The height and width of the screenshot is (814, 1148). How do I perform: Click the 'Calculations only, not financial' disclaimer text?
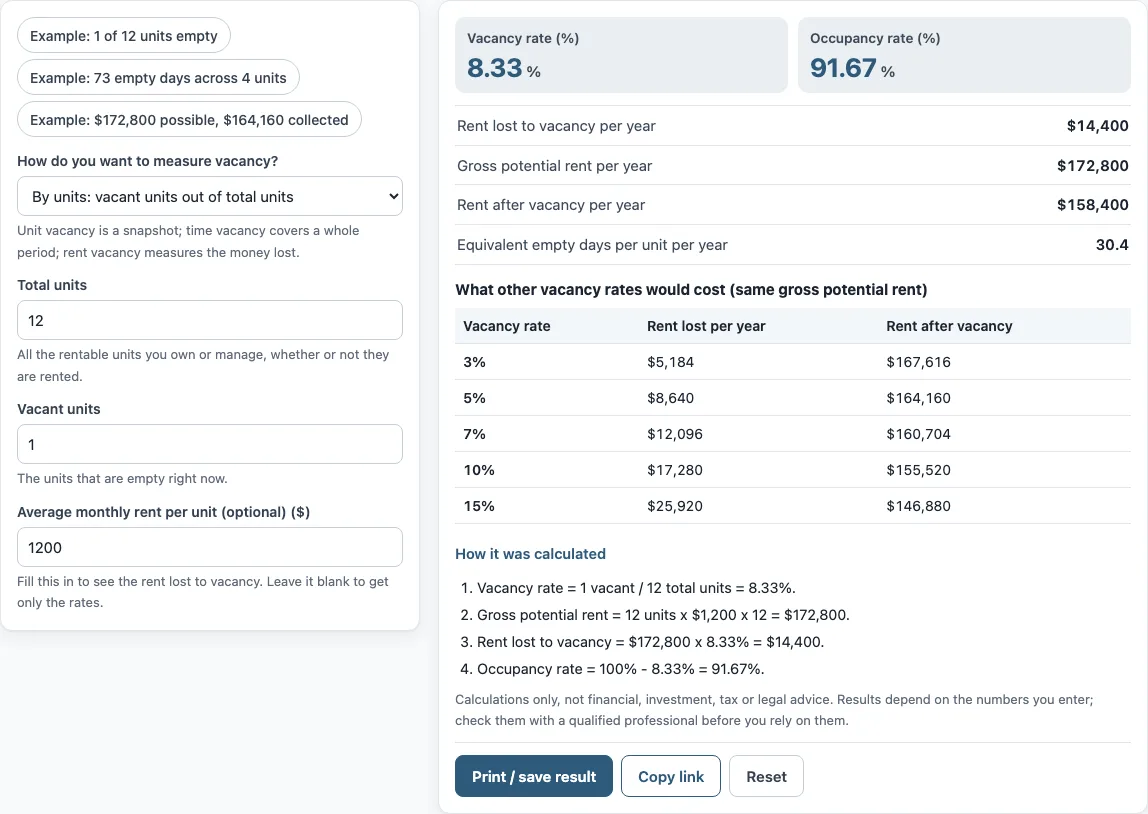pos(774,709)
